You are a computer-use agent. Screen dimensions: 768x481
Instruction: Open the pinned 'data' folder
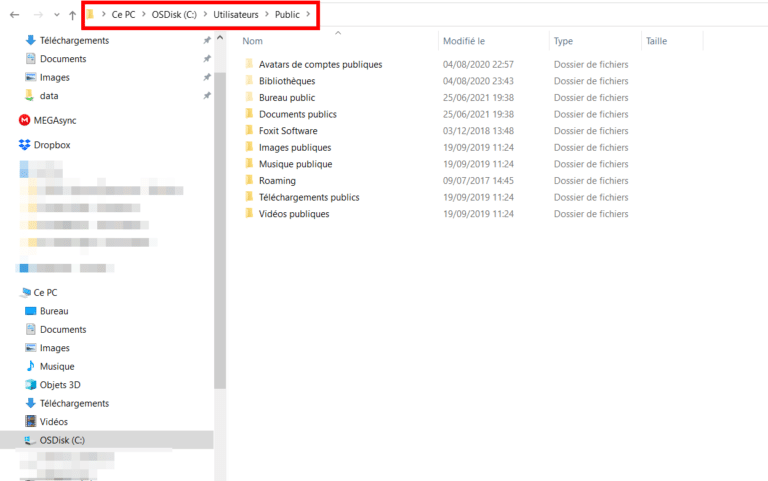coord(49,96)
